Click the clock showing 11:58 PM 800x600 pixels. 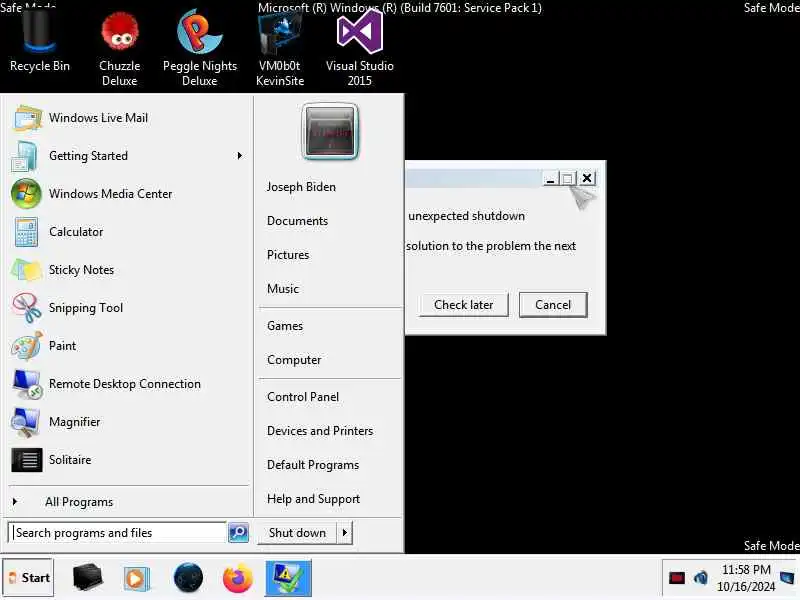click(x=746, y=570)
